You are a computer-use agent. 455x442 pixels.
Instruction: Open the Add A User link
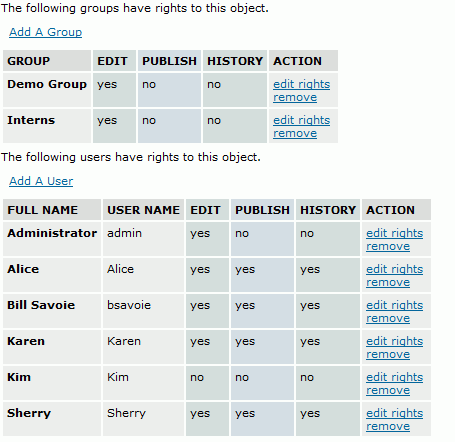tap(41, 181)
